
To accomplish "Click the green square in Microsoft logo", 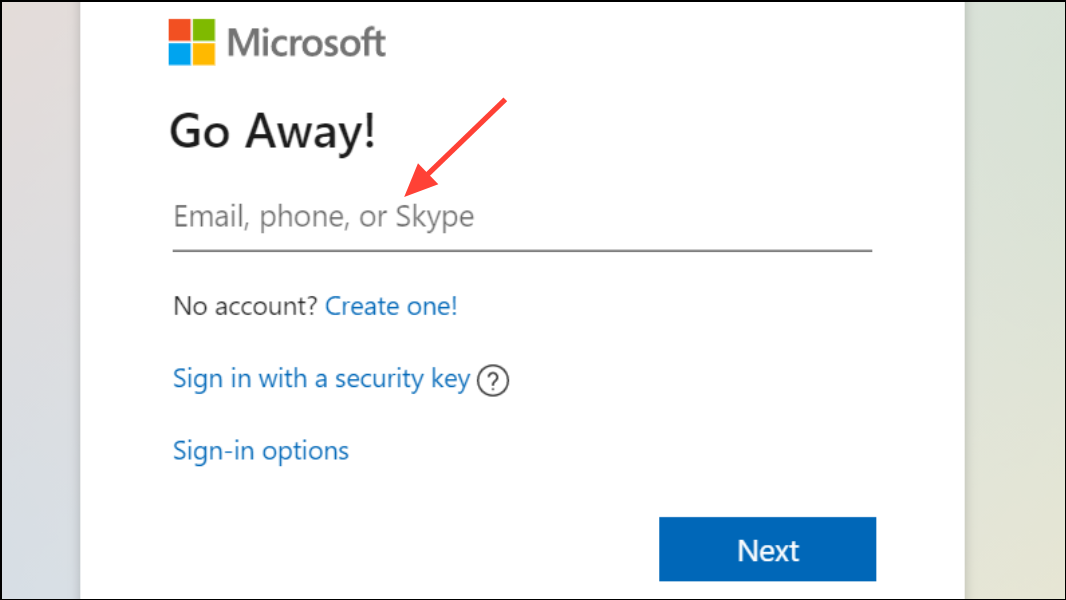I will (x=204, y=30).
